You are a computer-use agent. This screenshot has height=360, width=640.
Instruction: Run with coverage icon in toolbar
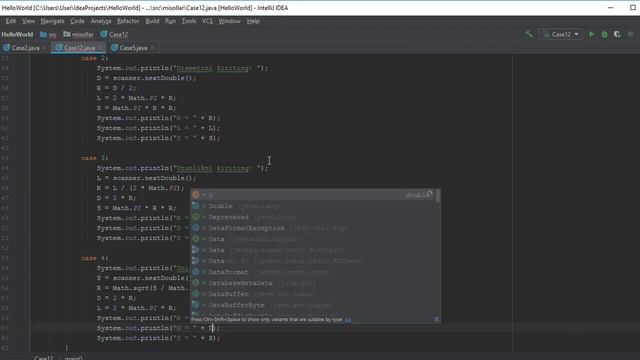pos(617,34)
